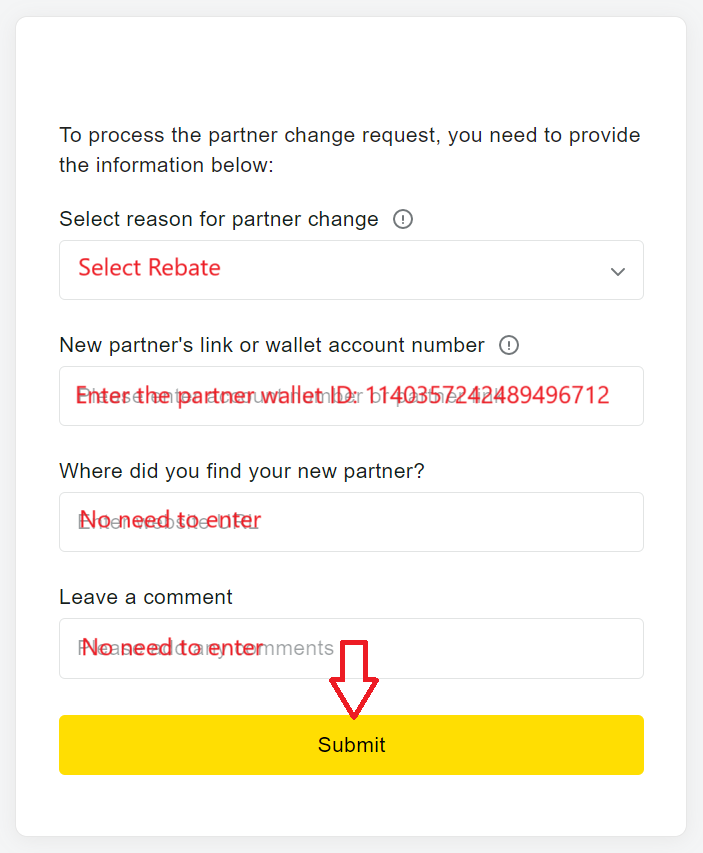Click the New partner's link or wallet label
The width and height of the screenshot is (703, 853).
272,345
